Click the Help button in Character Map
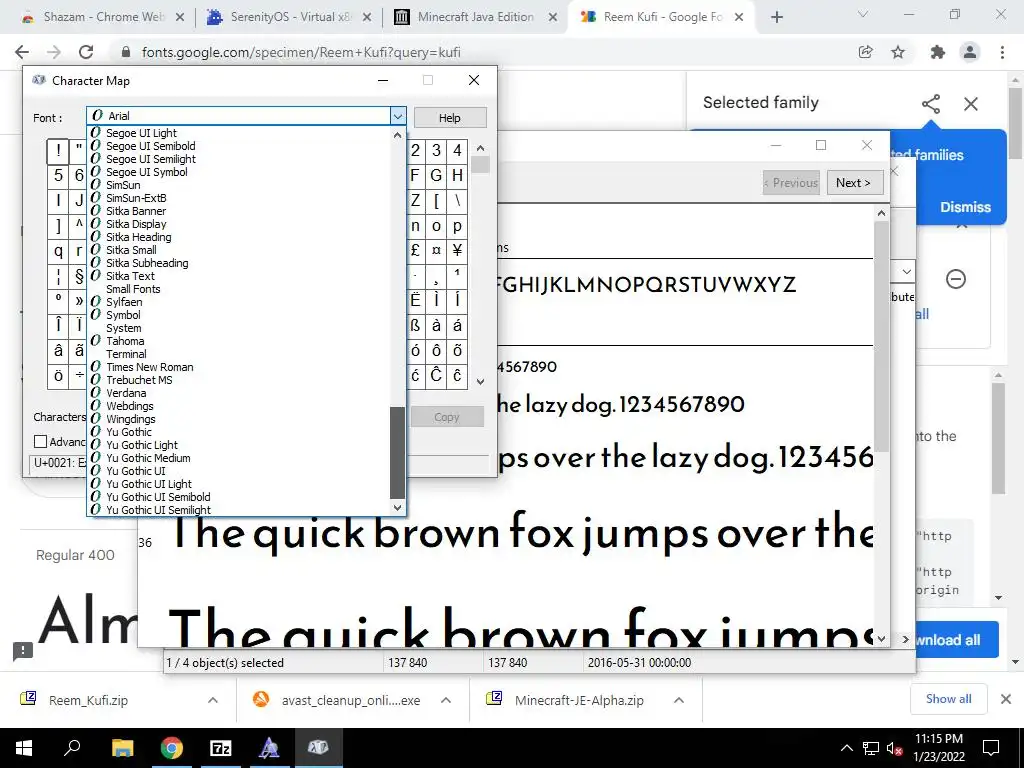The width and height of the screenshot is (1024, 768). point(449,118)
